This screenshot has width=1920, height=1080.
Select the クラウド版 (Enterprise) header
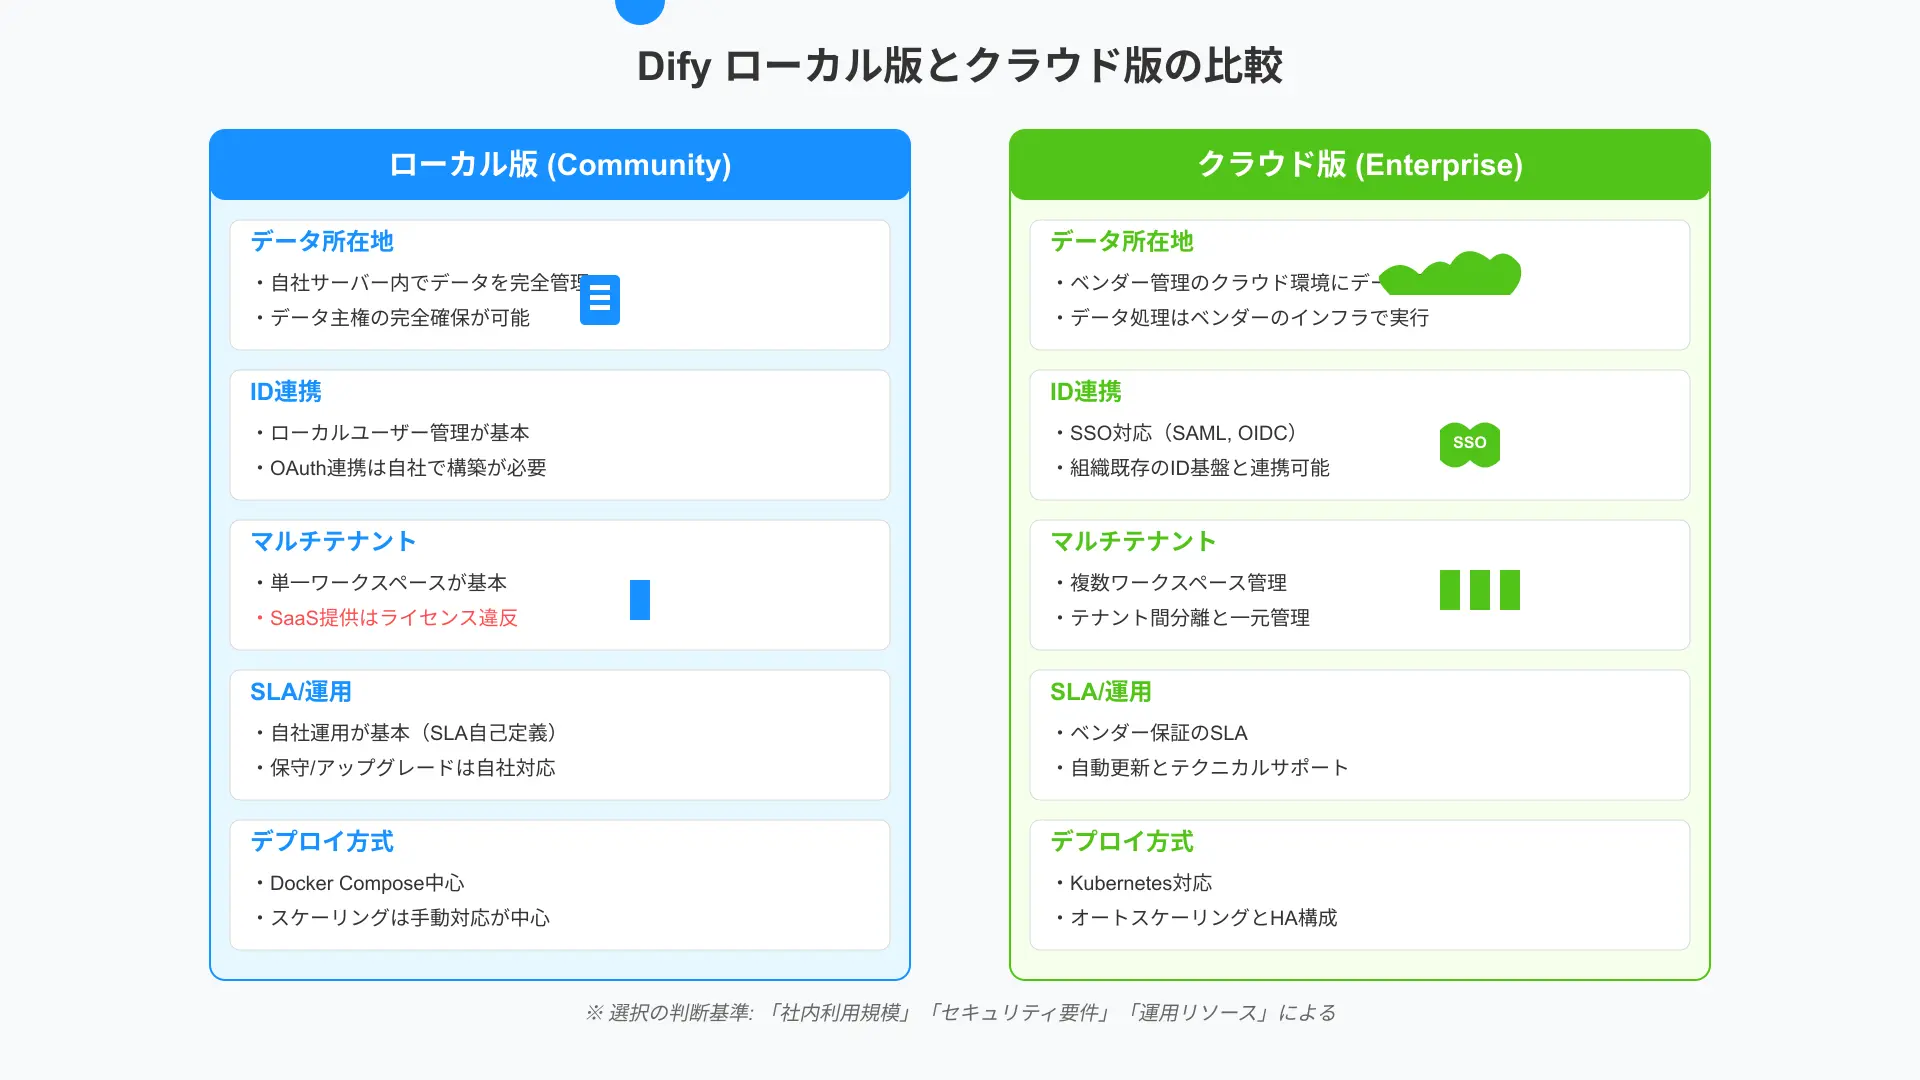coord(1360,164)
